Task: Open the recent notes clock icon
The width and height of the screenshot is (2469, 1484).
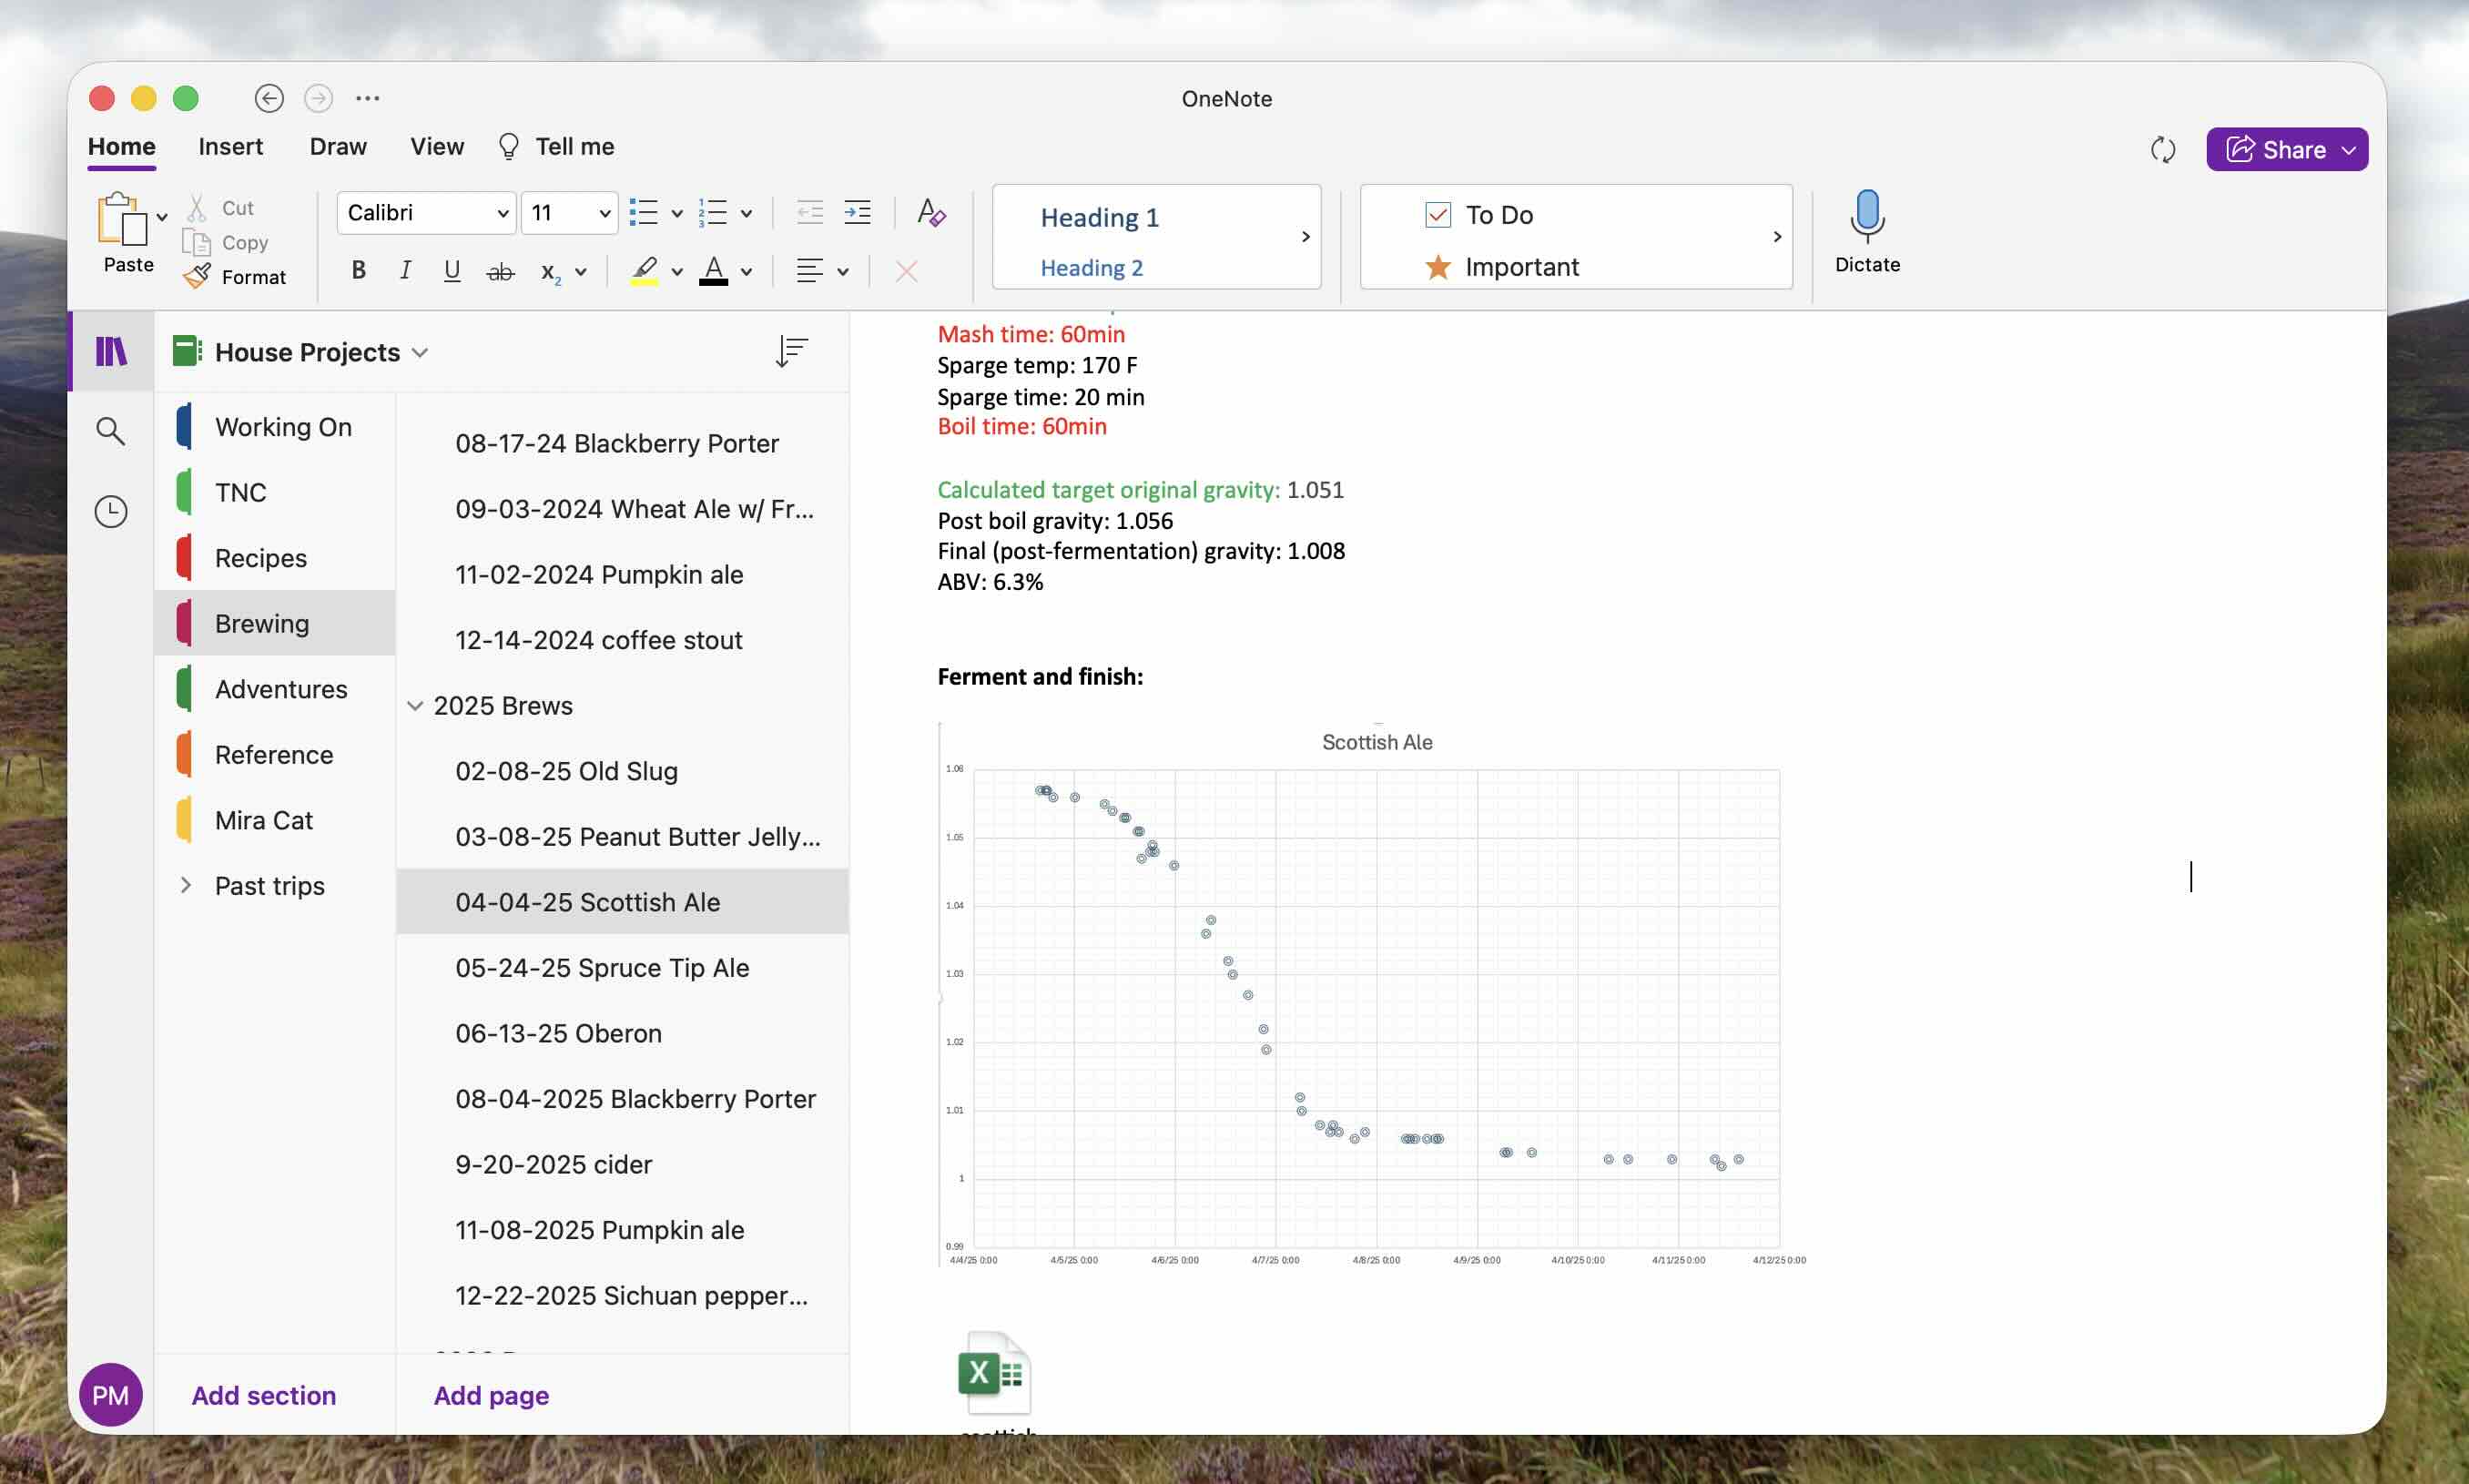Action: tap(111, 511)
